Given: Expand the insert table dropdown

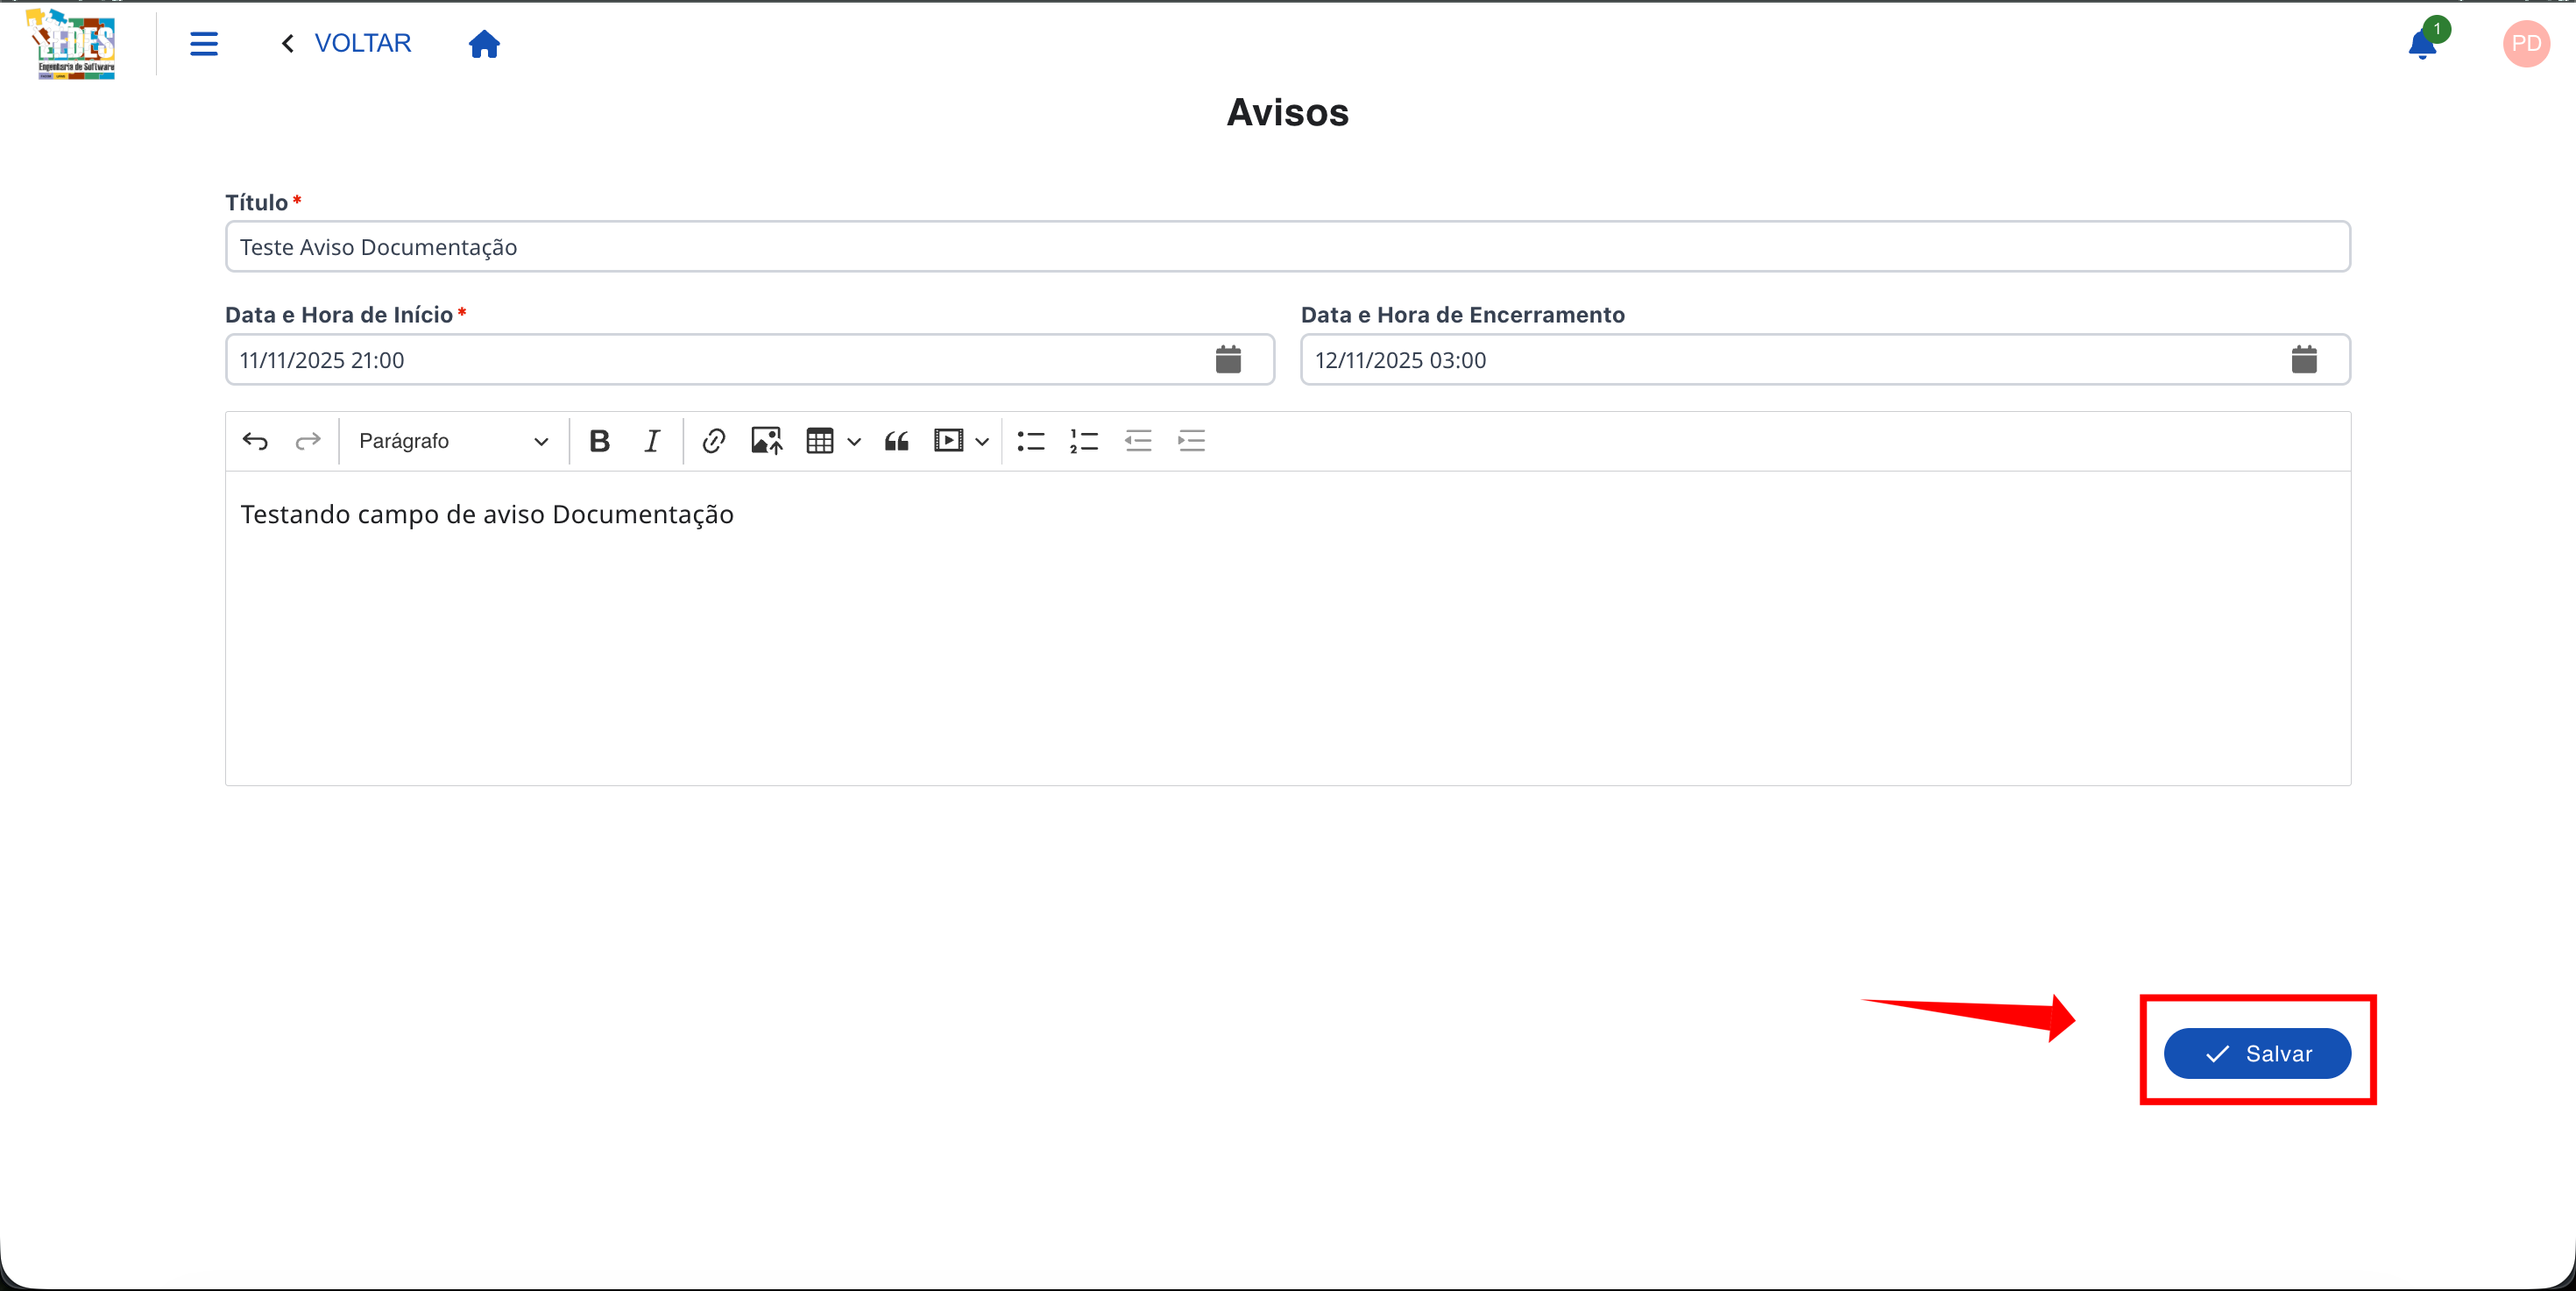Looking at the screenshot, I should [853, 441].
